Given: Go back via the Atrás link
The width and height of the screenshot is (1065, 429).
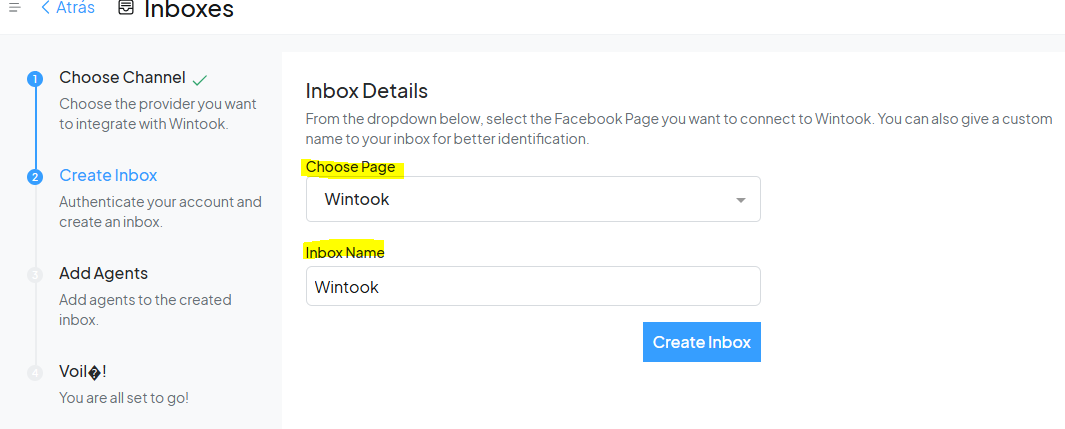Looking at the screenshot, I should (x=68, y=8).
